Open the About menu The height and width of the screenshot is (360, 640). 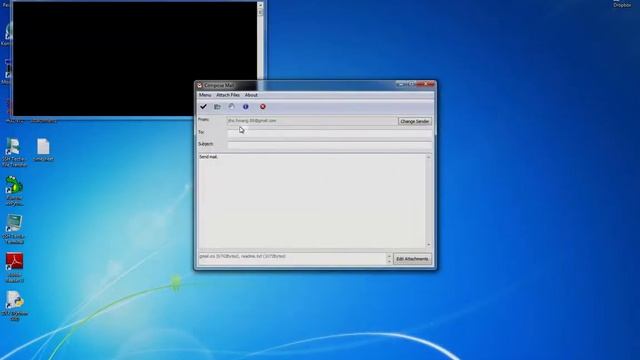251,95
